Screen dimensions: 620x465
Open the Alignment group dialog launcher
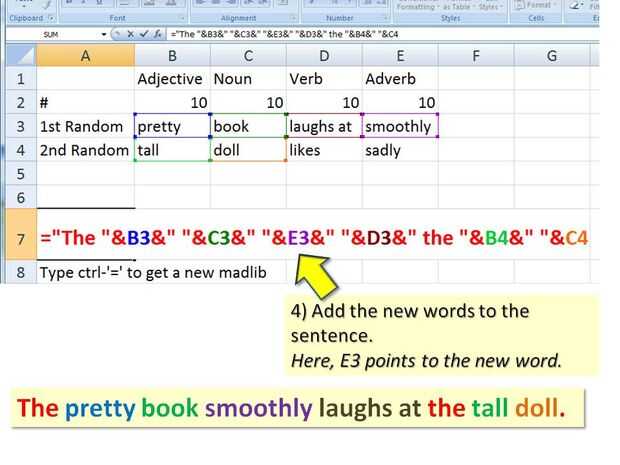click(x=293, y=18)
